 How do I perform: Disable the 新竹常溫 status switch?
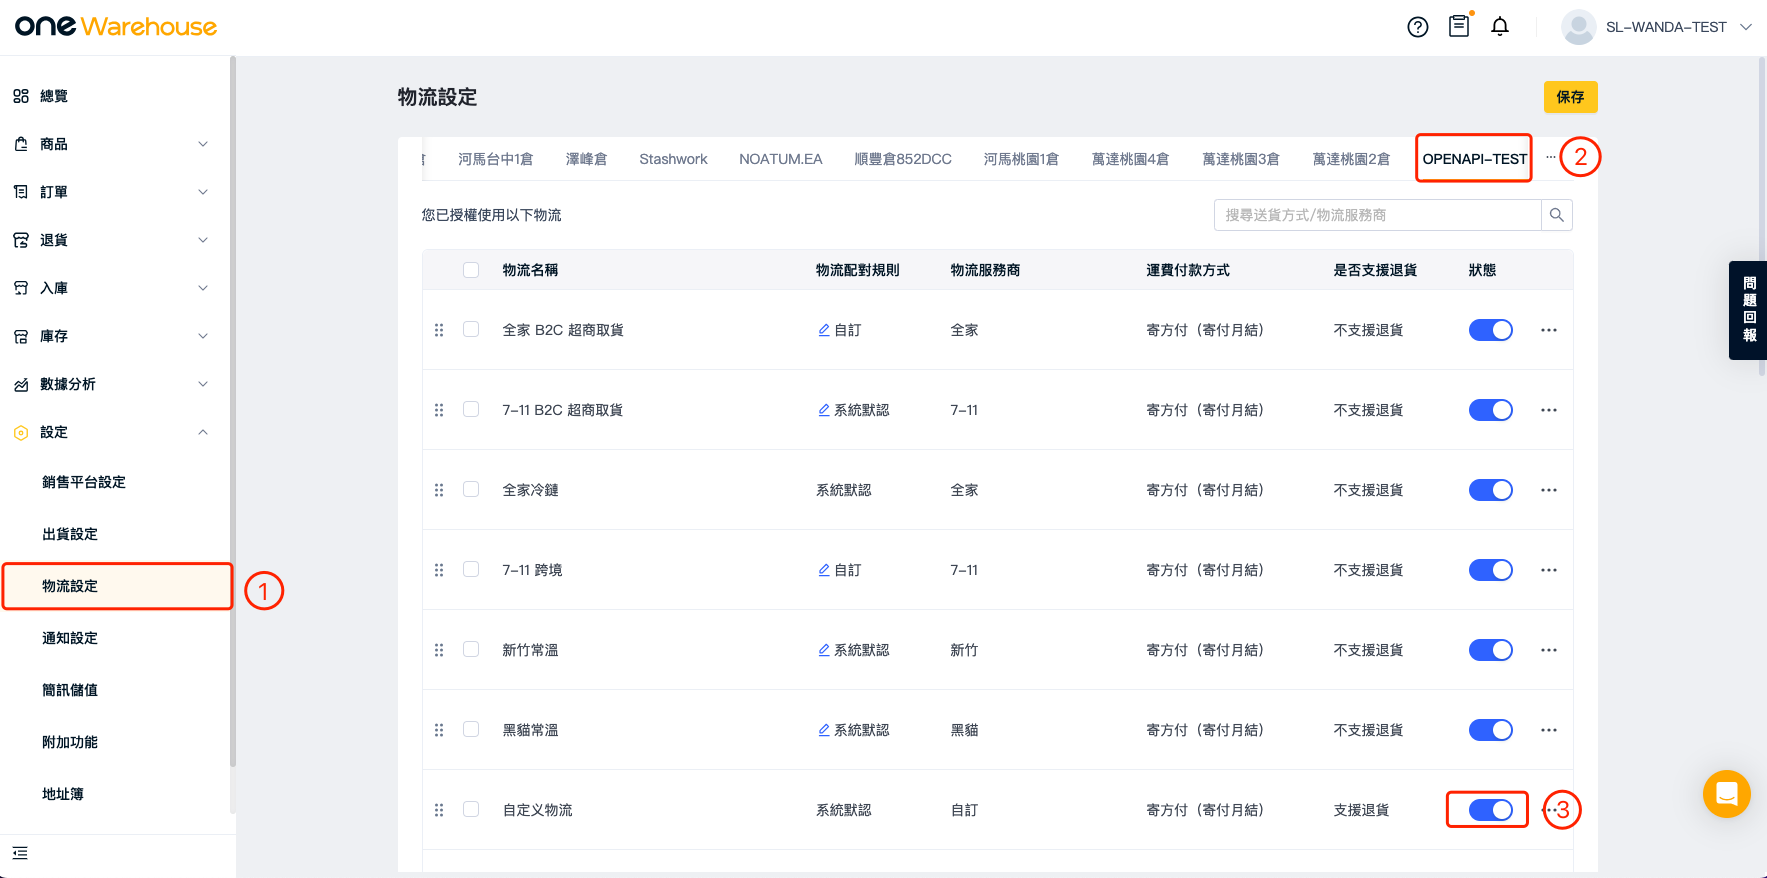tap(1490, 650)
